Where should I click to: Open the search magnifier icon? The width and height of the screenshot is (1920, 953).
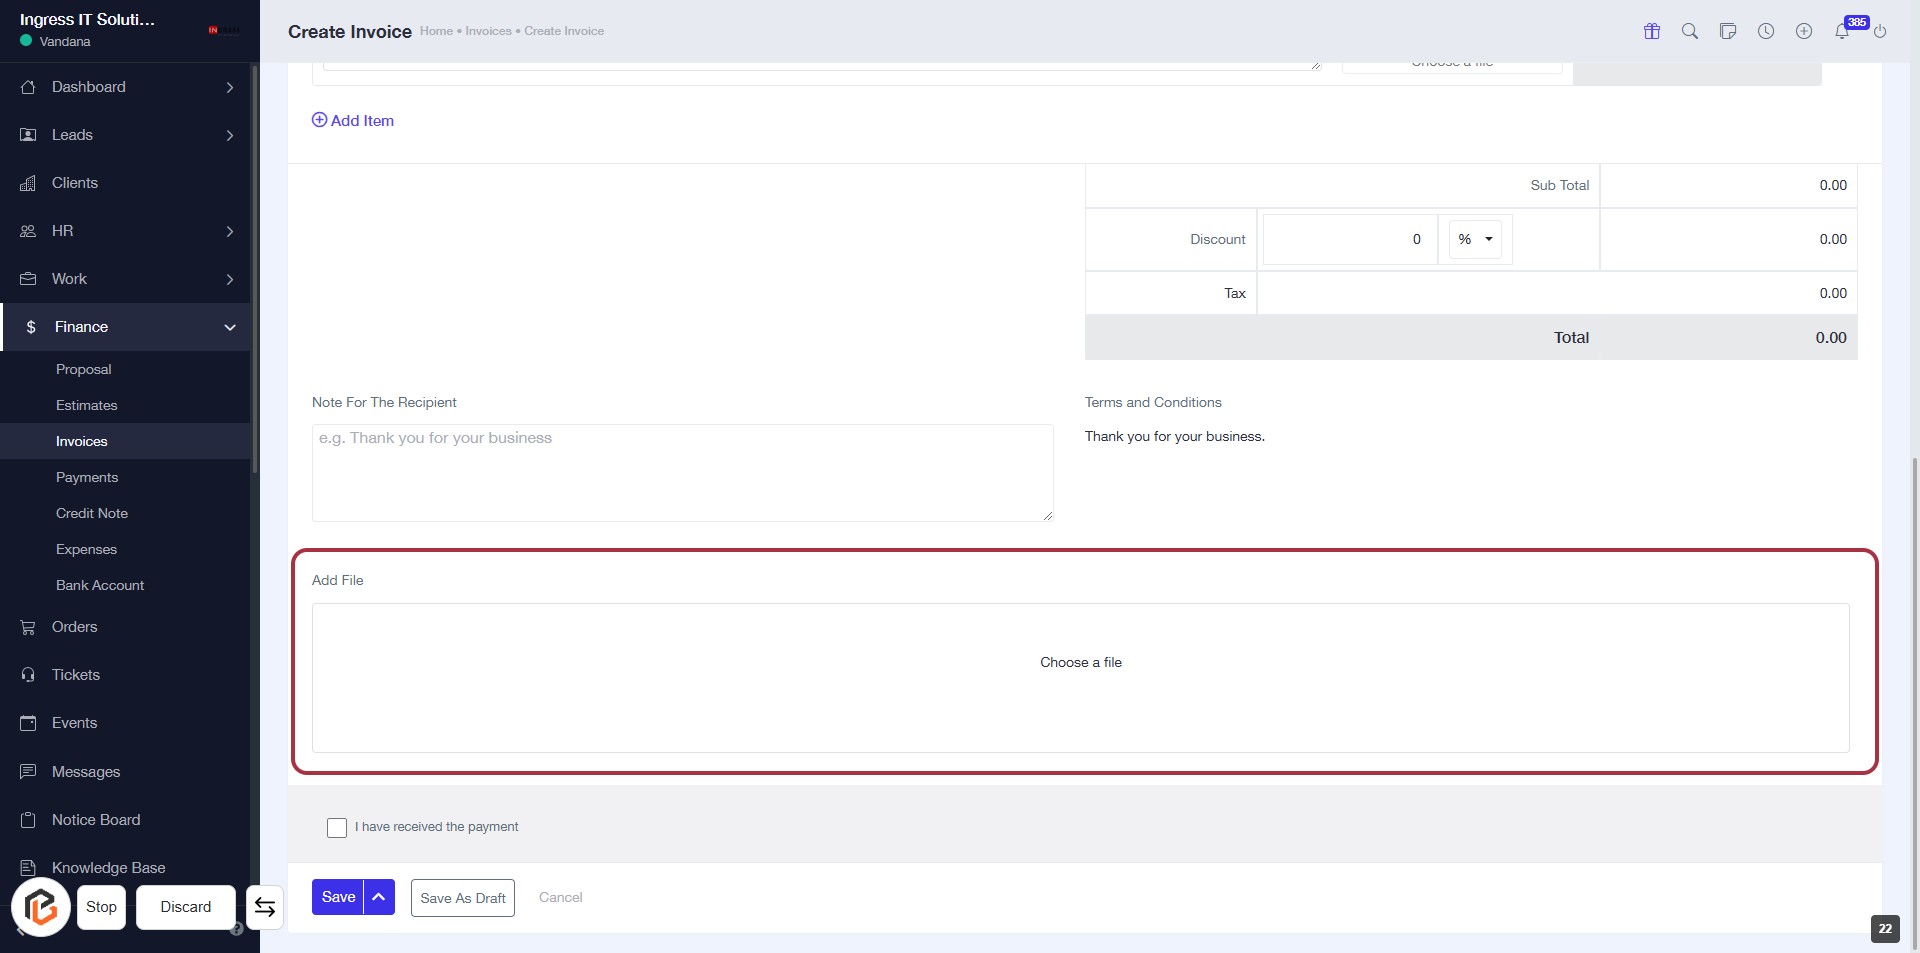[x=1690, y=31]
